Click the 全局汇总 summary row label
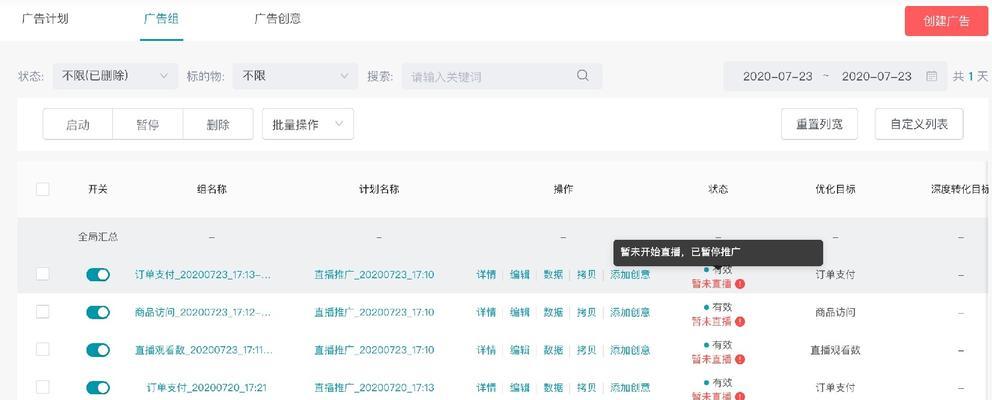This screenshot has width=992, height=400. point(98,237)
